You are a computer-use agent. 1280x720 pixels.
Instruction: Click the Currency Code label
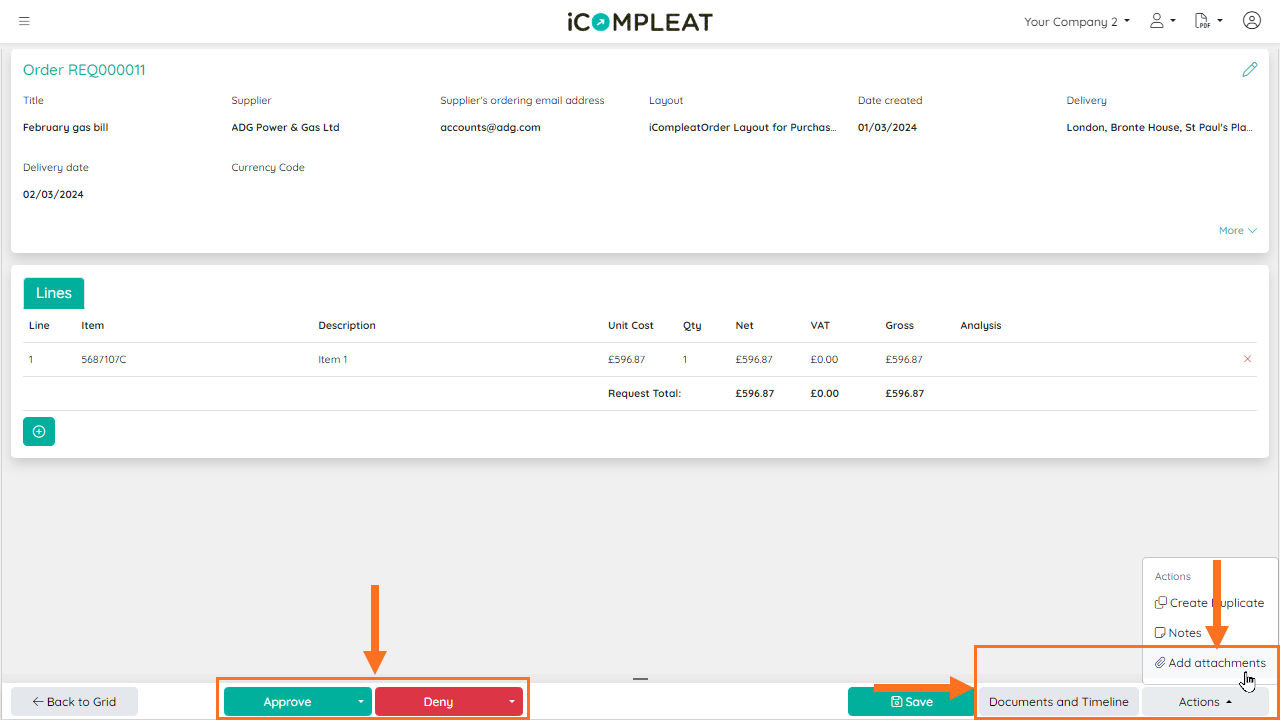pyautogui.click(x=268, y=168)
